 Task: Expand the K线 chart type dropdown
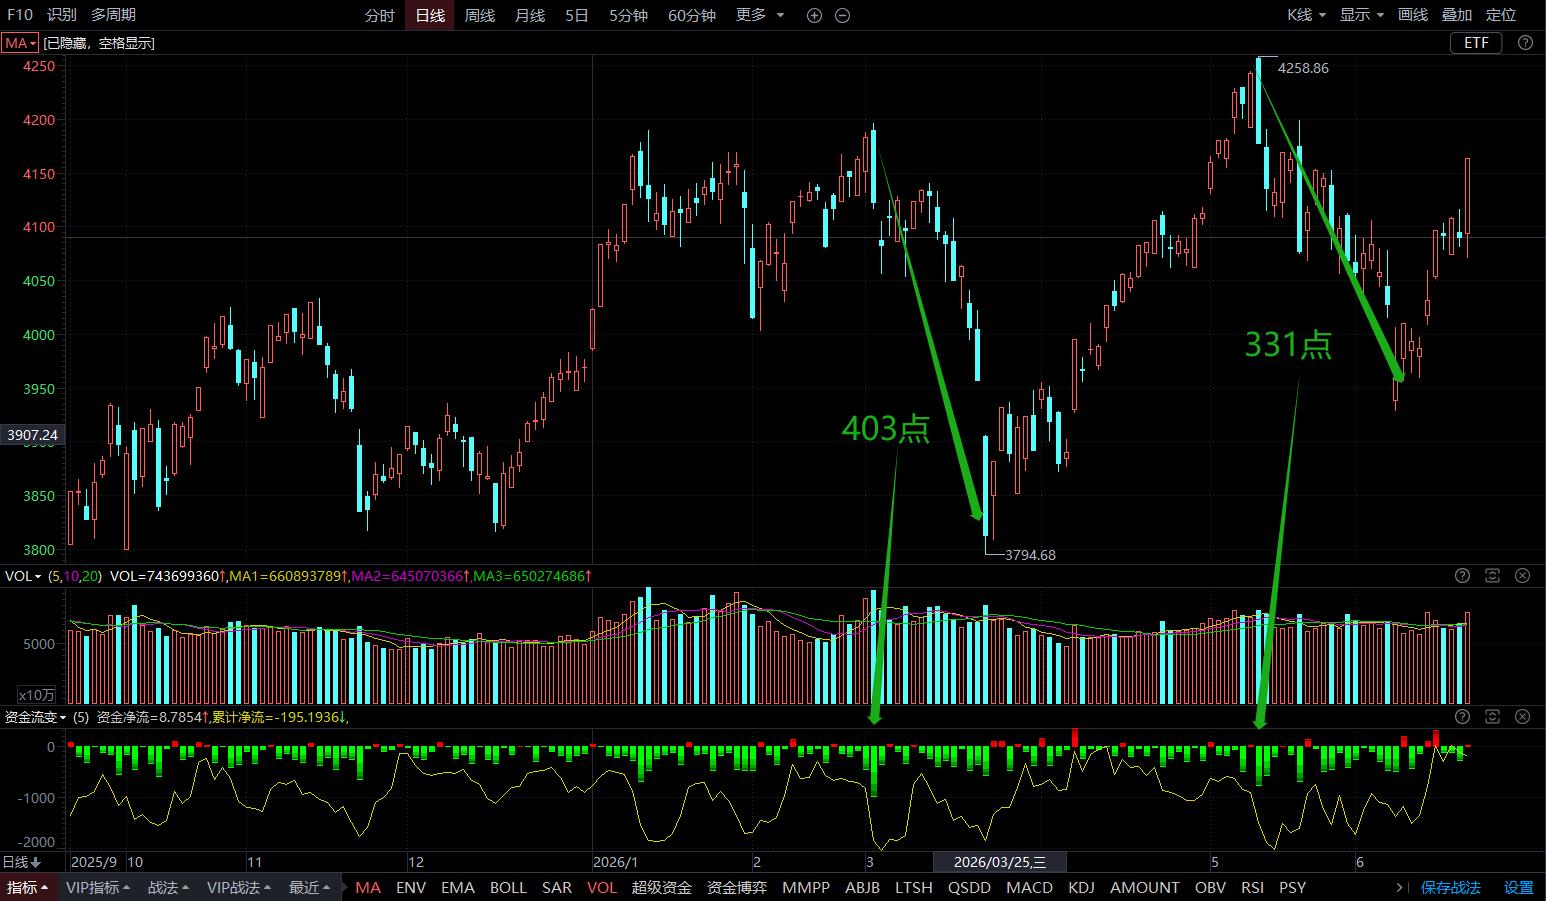tap(1306, 15)
